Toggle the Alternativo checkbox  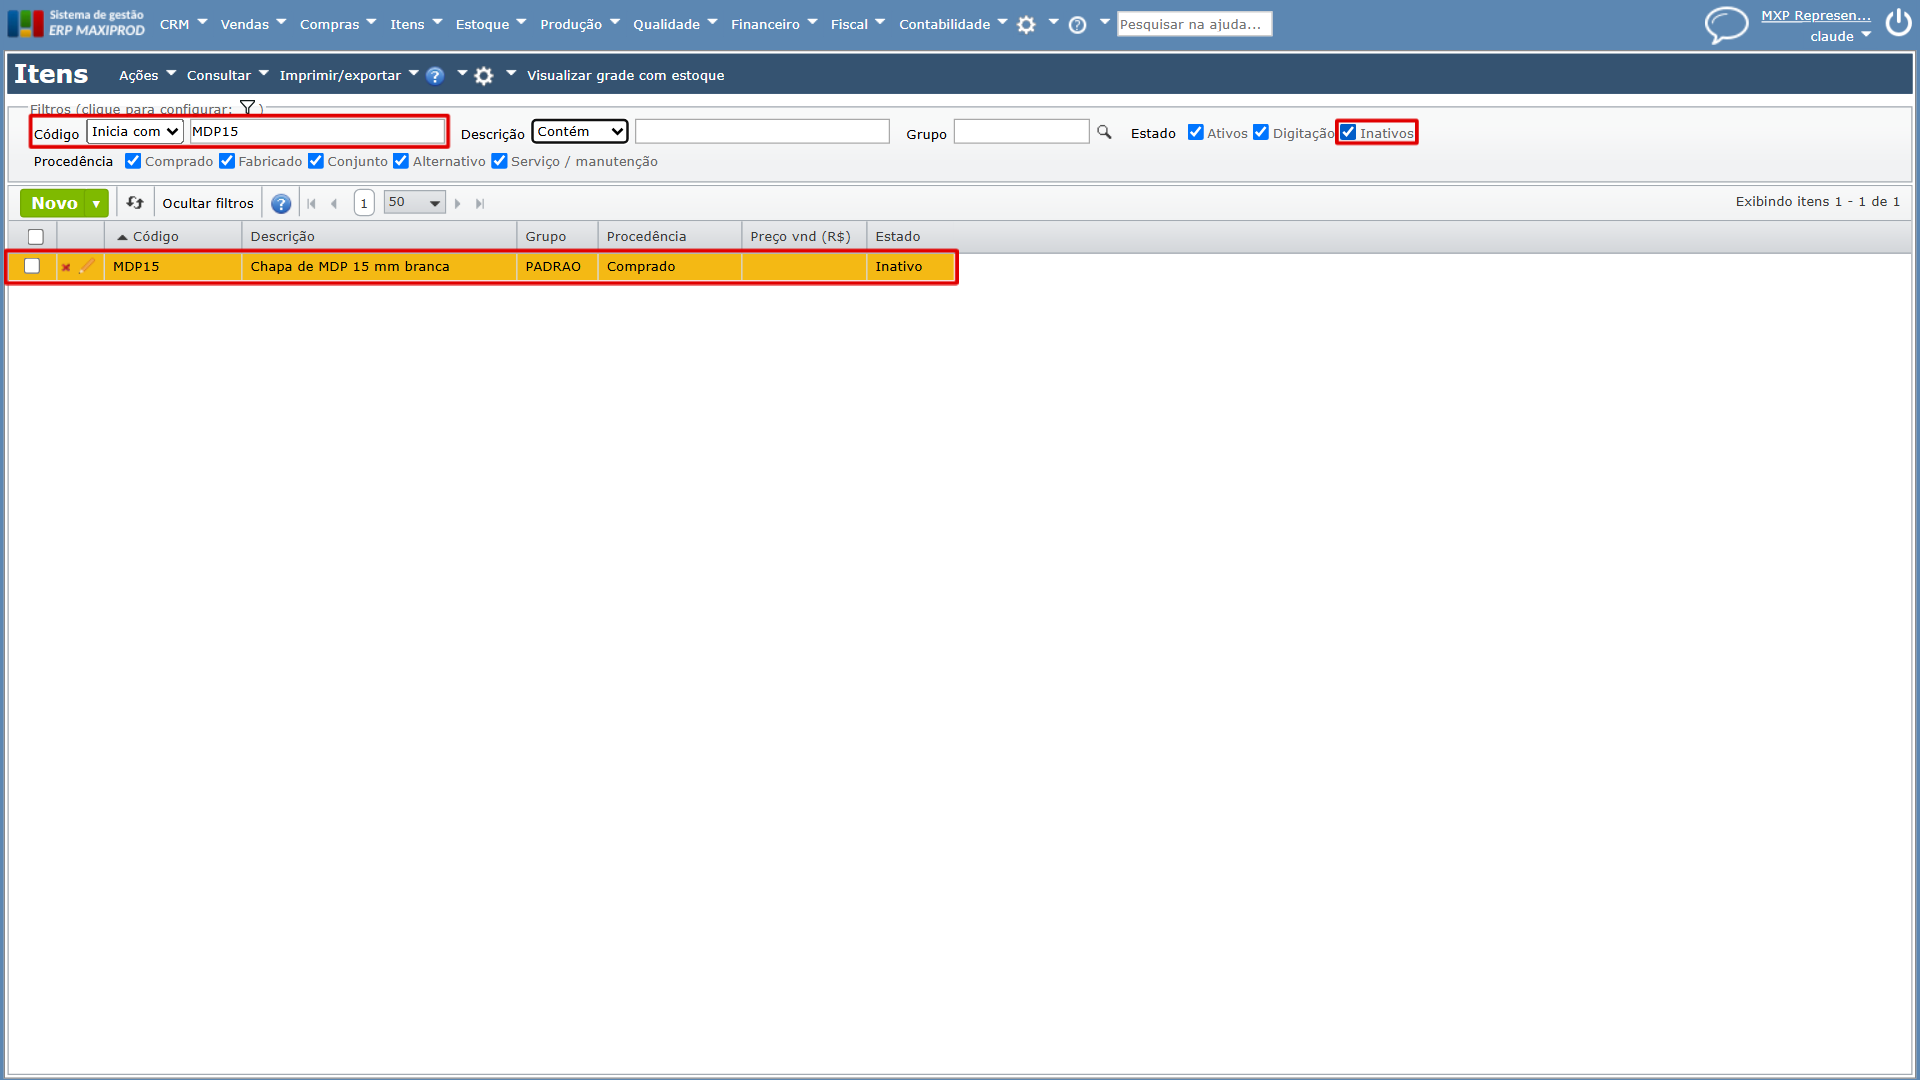pos(401,161)
